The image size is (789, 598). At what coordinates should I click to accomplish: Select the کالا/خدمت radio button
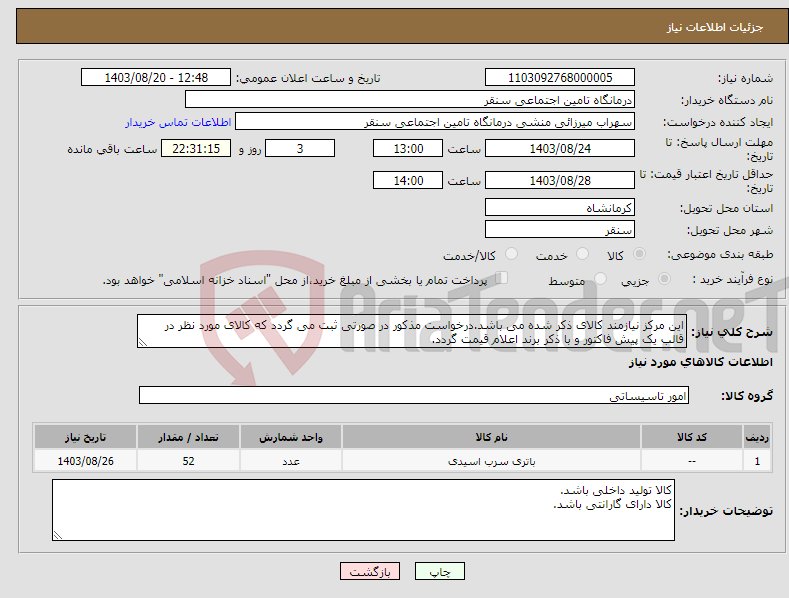click(511, 254)
